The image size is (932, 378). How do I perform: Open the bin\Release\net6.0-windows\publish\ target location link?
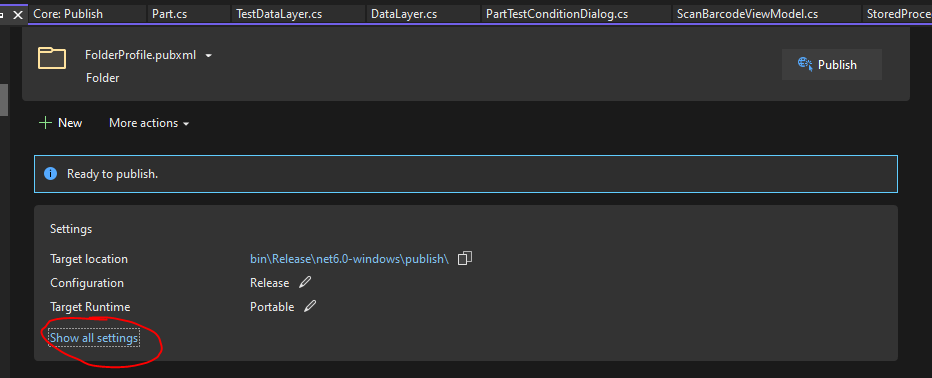[x=350, y=259]
